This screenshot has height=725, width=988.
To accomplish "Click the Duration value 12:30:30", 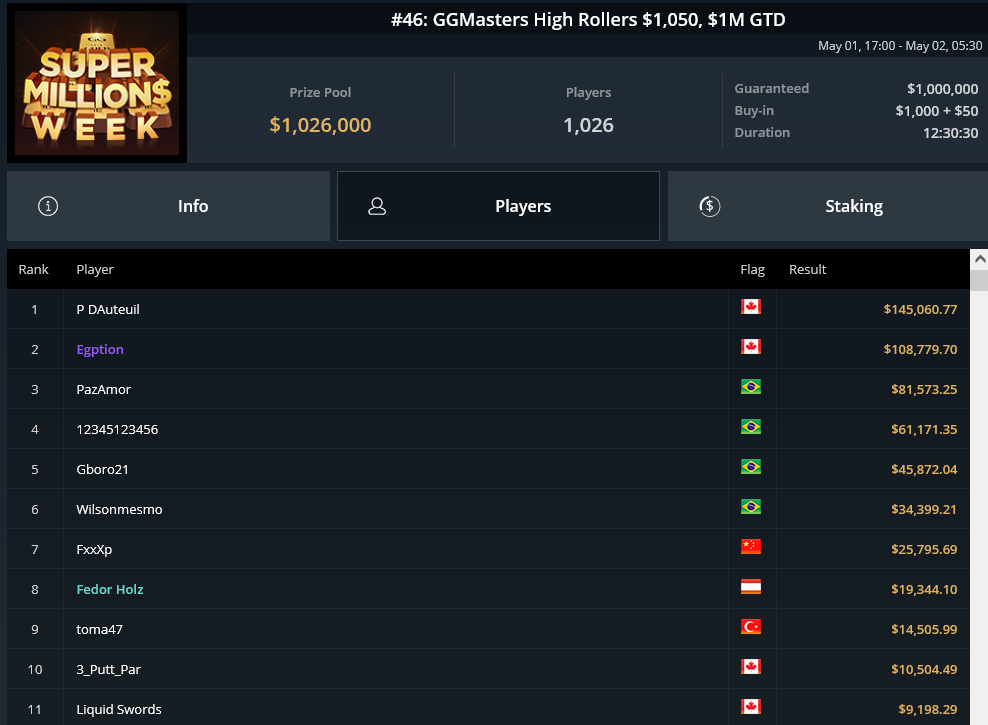I will [x=950, y=133].
